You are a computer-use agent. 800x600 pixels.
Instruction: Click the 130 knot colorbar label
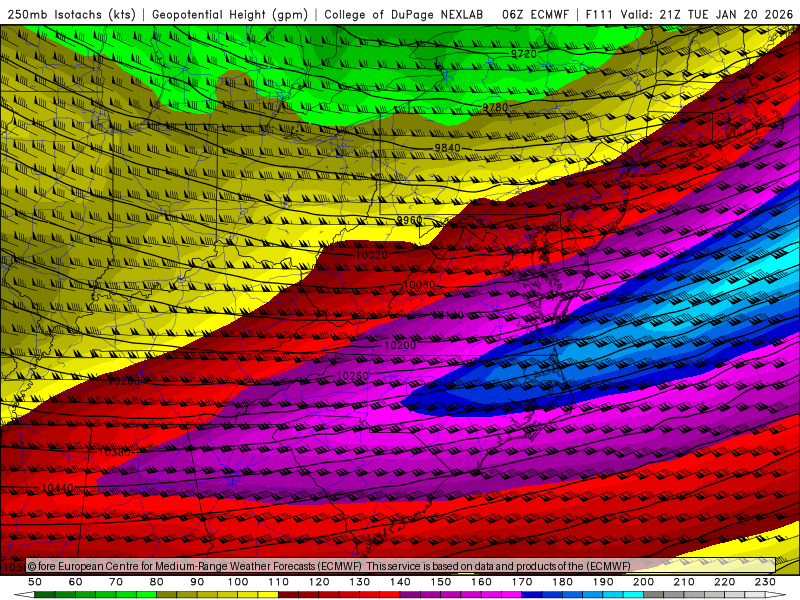pos(360,582)
